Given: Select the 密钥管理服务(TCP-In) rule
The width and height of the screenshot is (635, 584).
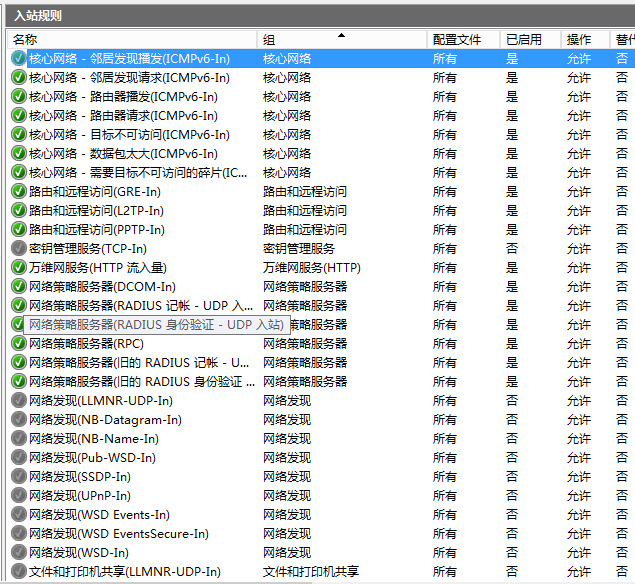Looking at the screenshot, I should pos(88,249).
